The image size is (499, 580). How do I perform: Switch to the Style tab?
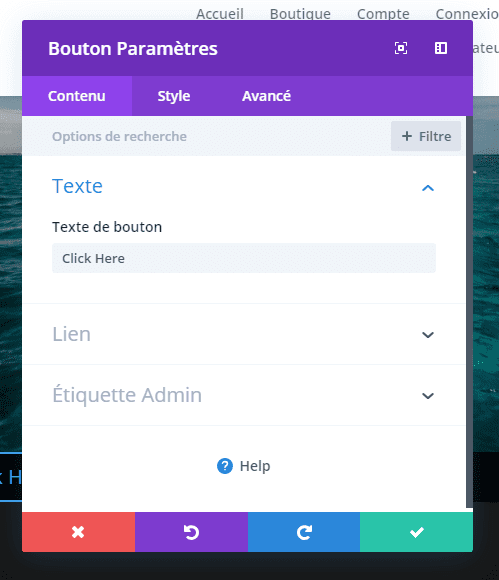[x=174, y=96]
